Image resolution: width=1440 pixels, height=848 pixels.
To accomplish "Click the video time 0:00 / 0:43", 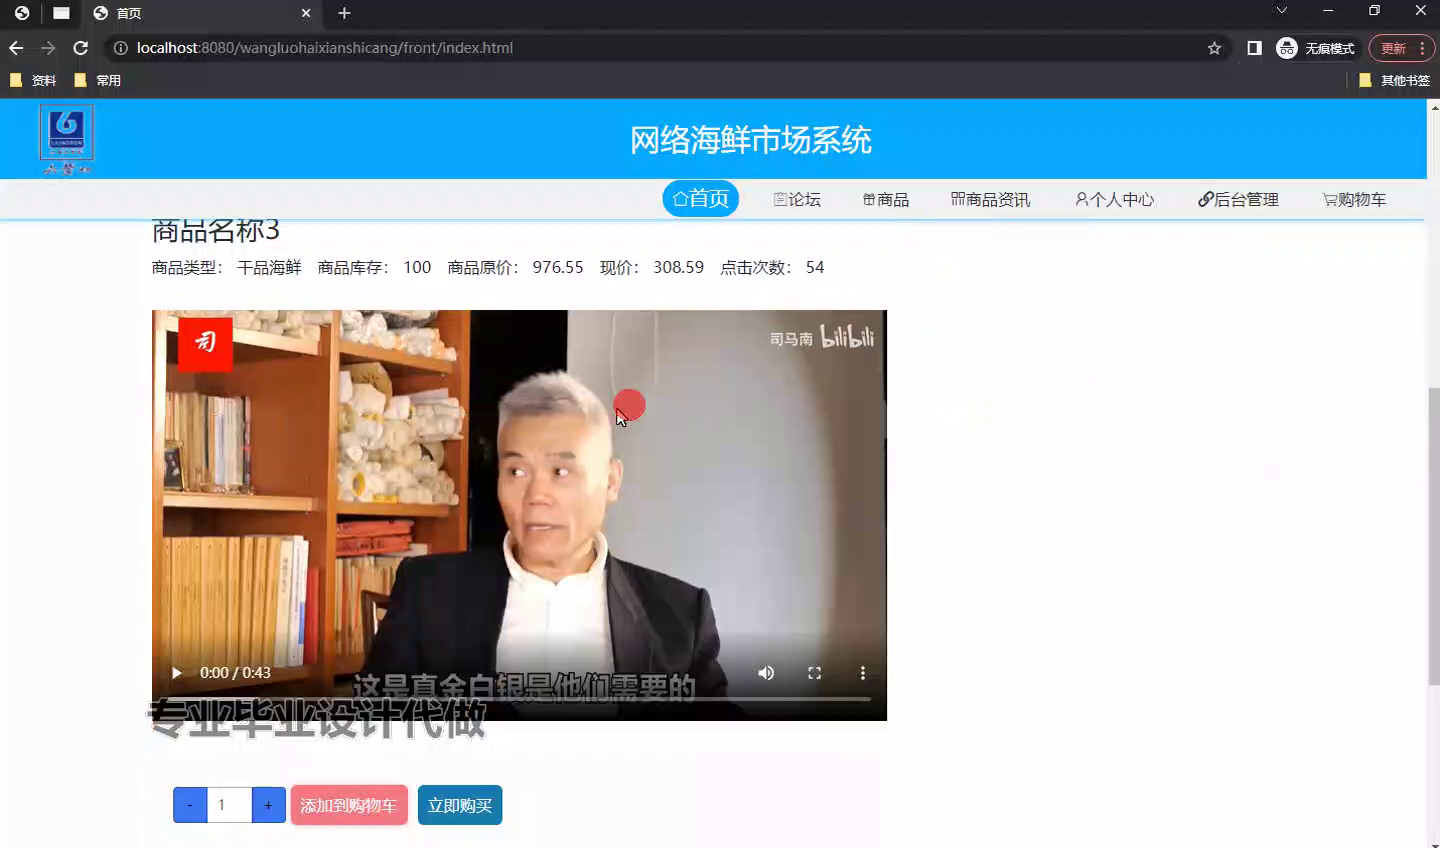I will [235, 673].
